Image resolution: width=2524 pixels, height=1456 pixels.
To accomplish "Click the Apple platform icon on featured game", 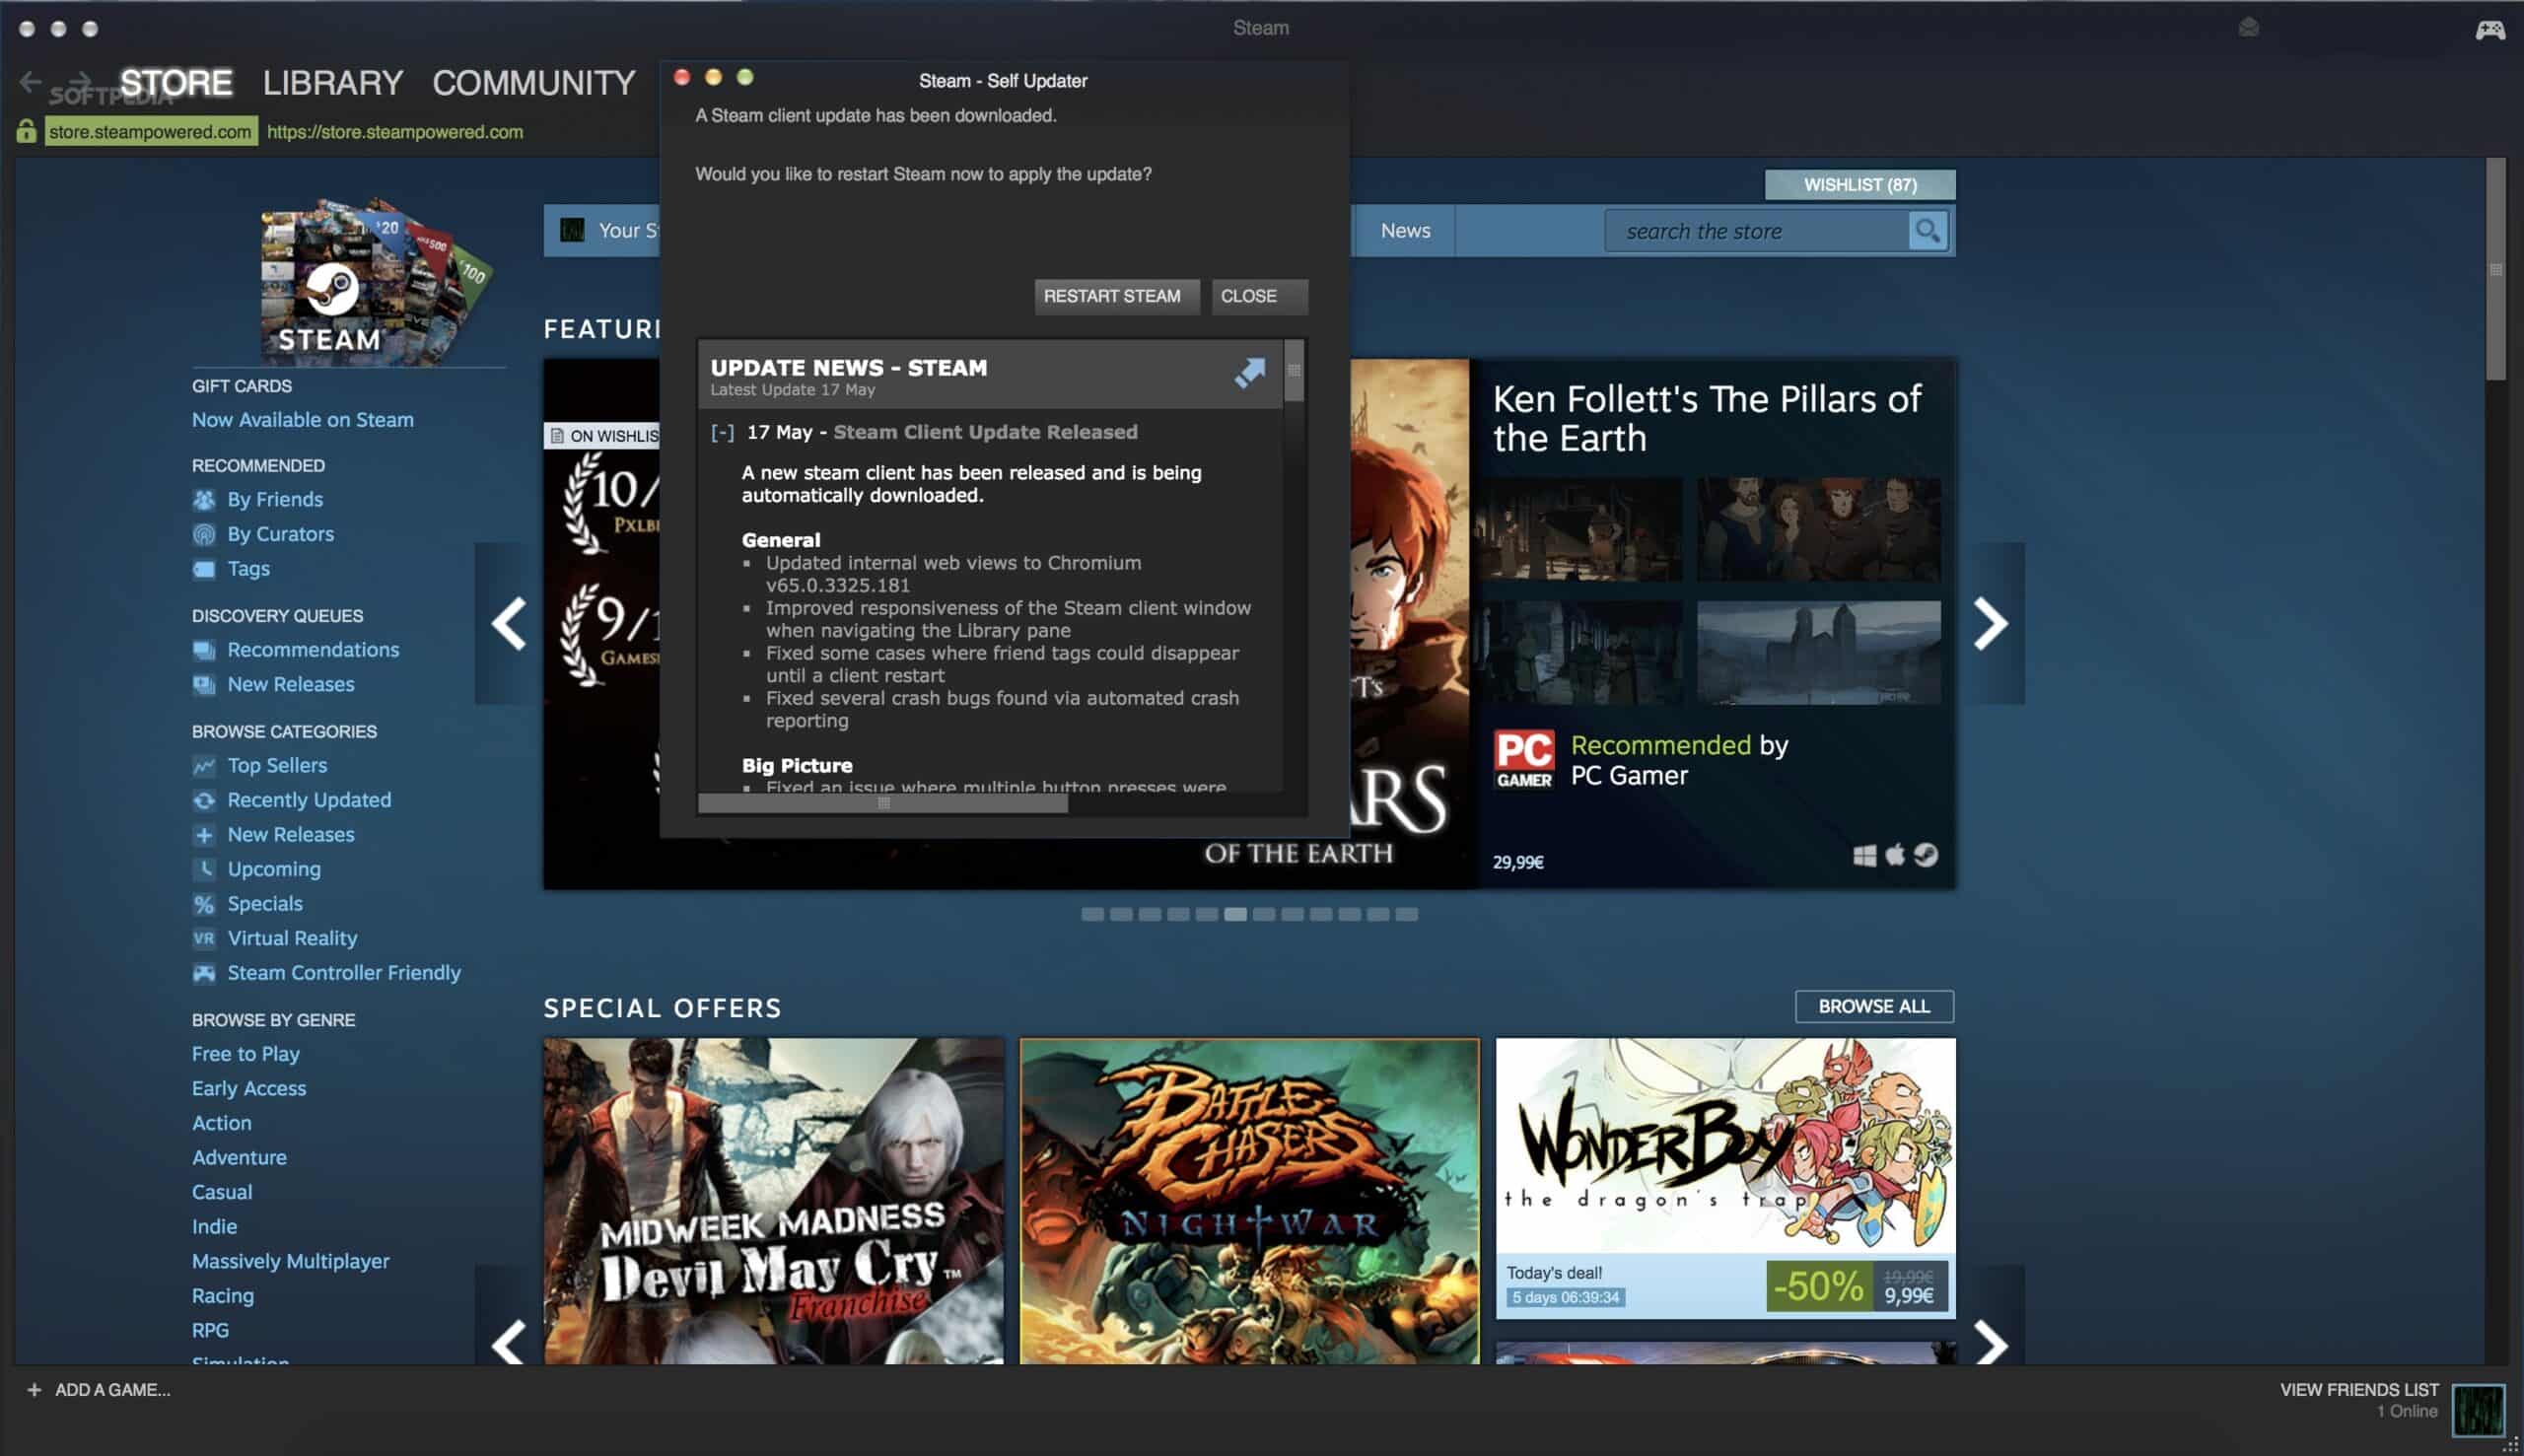I will tap(1894, 855).
